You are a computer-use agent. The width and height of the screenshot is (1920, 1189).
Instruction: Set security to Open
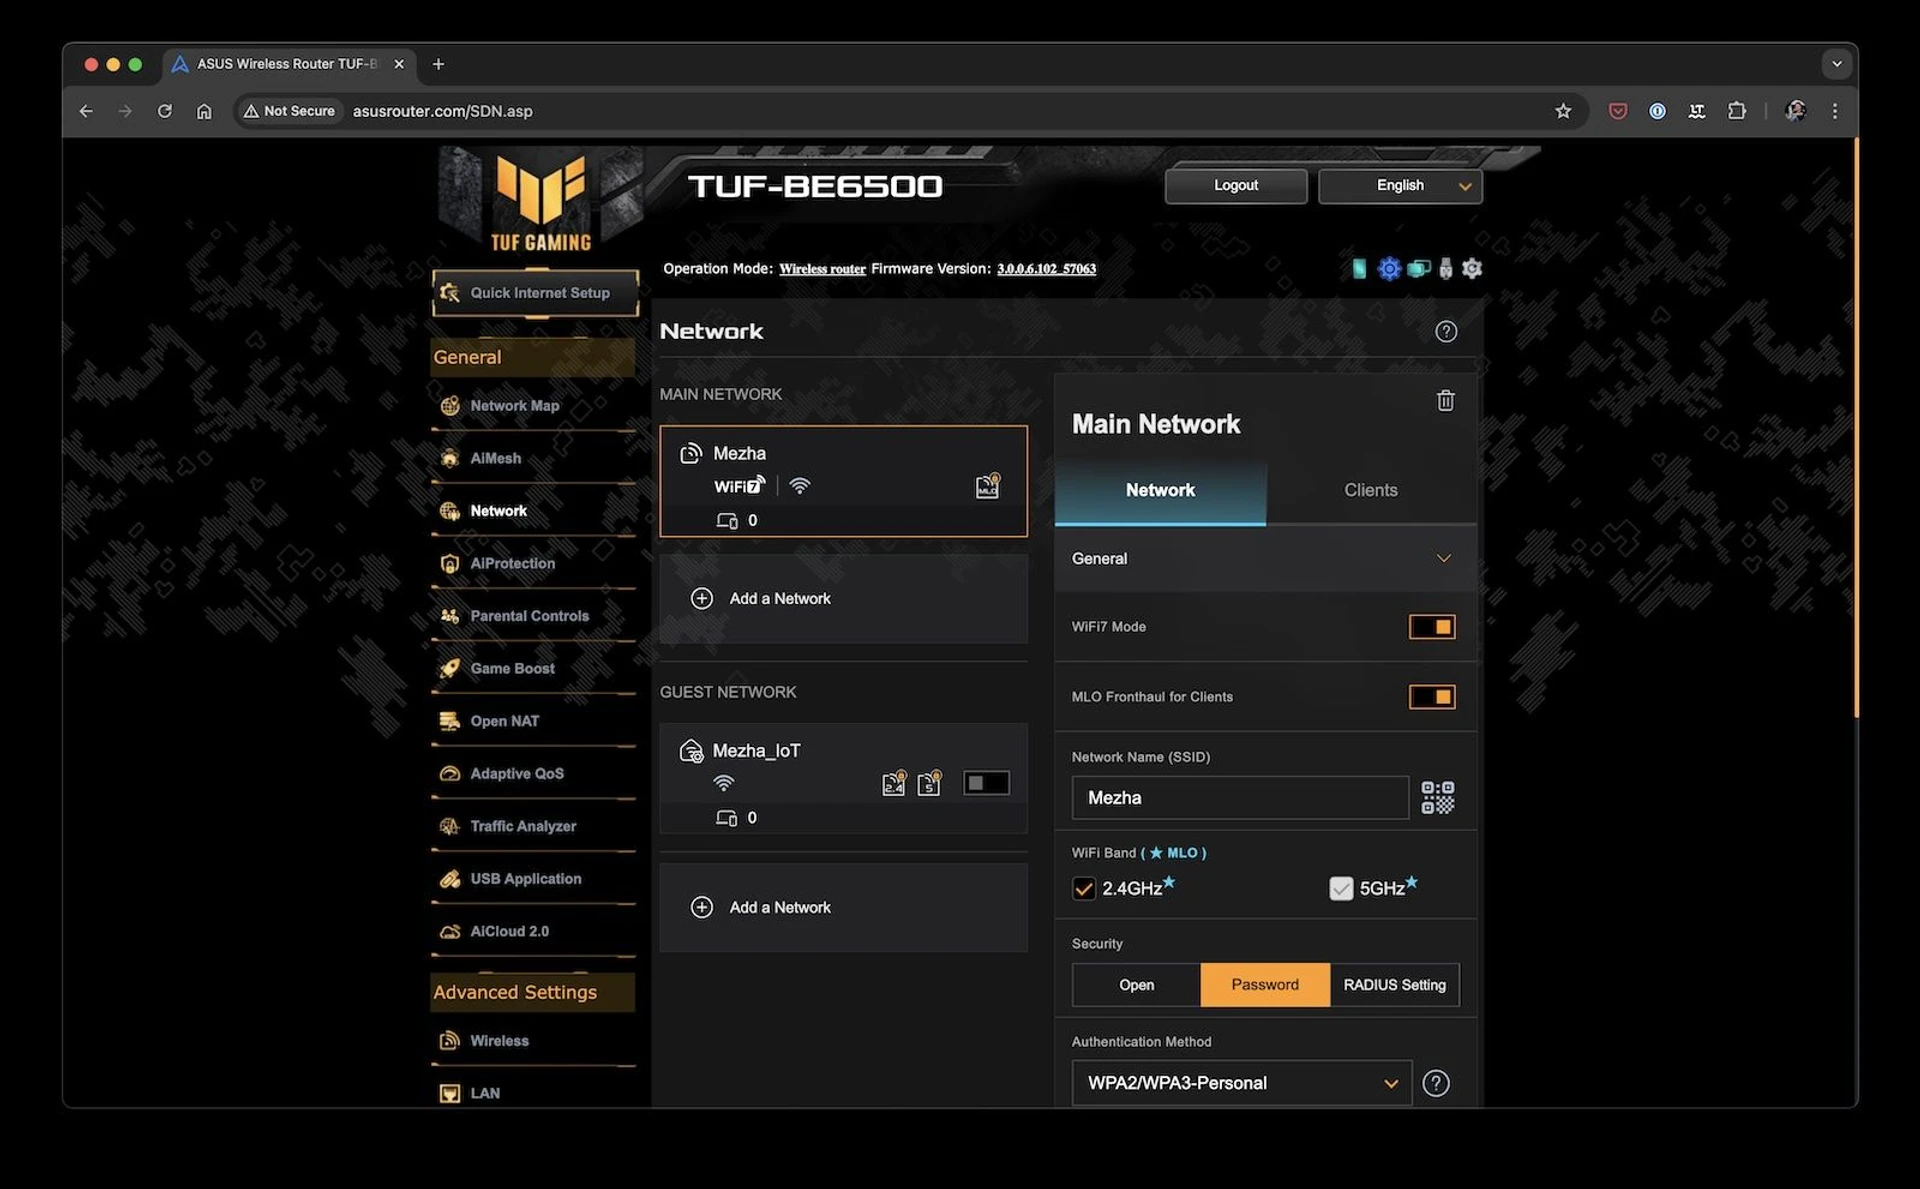(1136, 985)
